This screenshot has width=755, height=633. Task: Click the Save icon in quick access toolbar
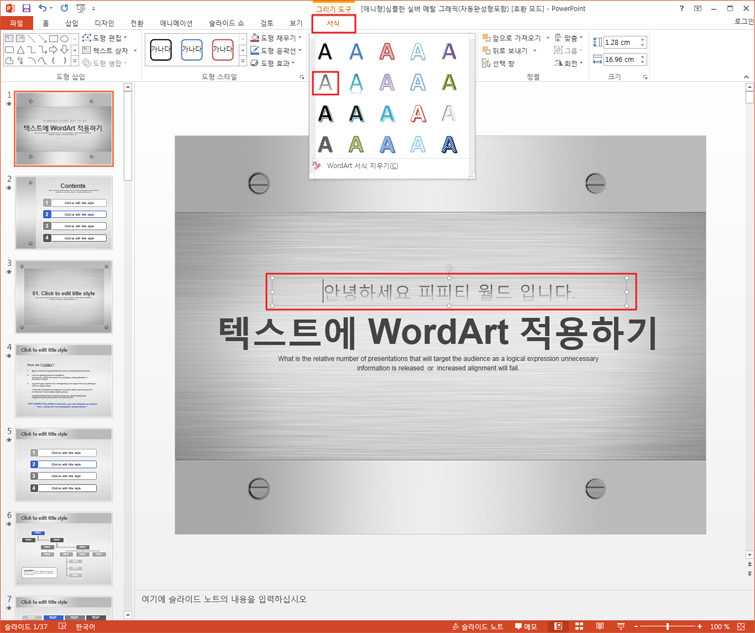[x=26, y=8]
